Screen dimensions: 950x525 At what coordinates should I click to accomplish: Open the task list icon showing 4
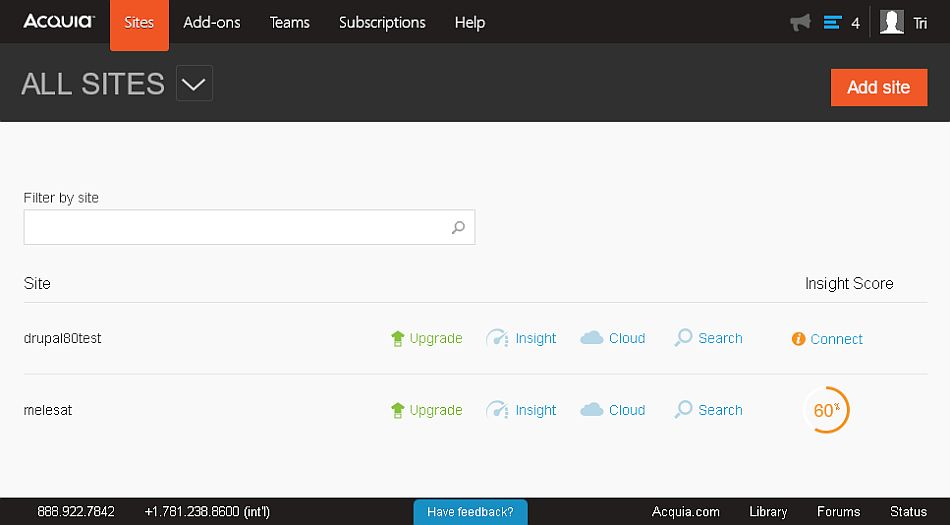coord(833,22)
